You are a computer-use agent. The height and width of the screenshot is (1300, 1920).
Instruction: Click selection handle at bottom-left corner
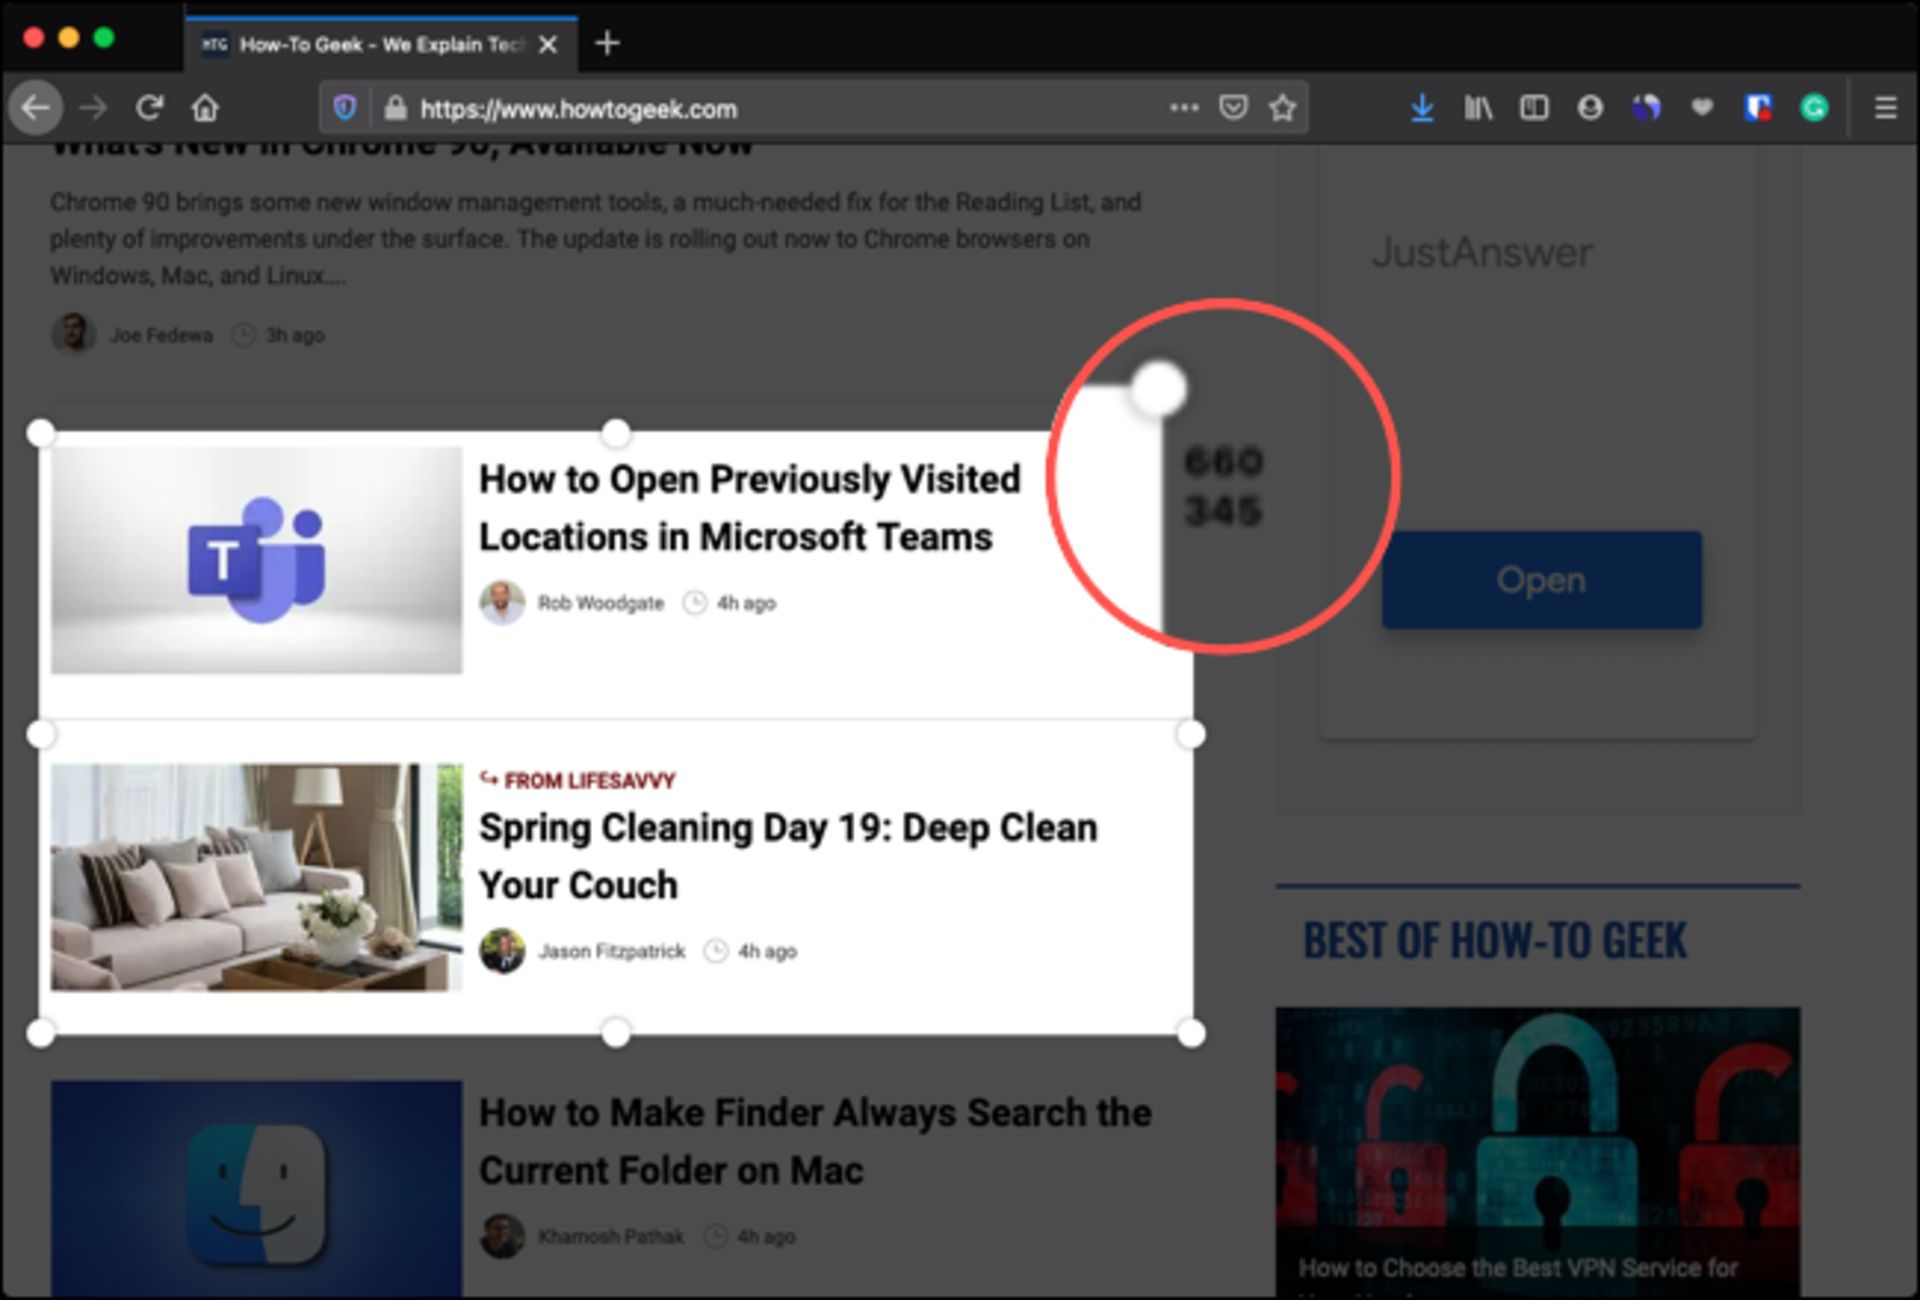click(x=41, y=1033)
